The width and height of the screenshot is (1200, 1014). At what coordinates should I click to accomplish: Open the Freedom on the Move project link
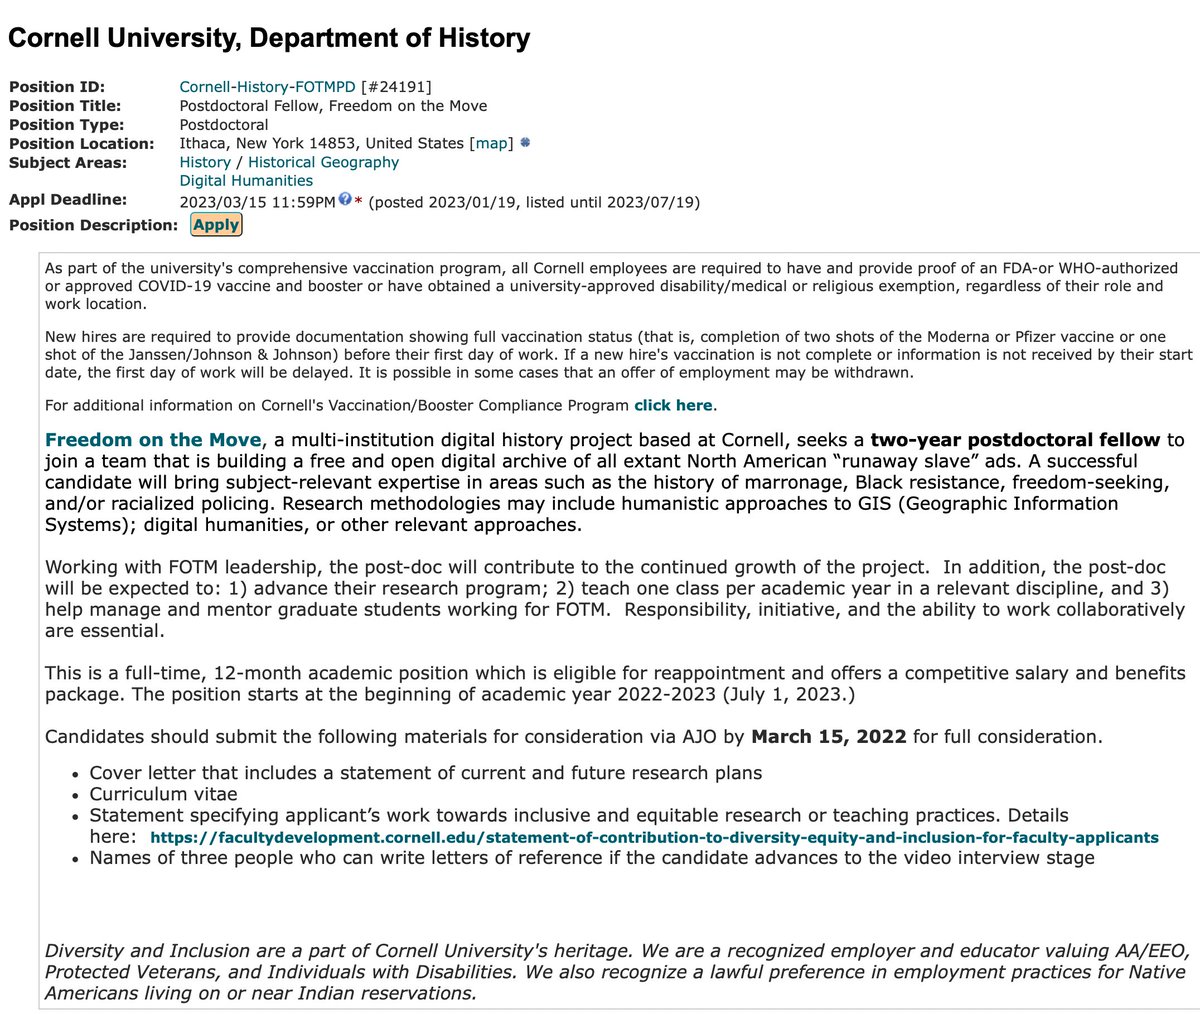(154, 440)
